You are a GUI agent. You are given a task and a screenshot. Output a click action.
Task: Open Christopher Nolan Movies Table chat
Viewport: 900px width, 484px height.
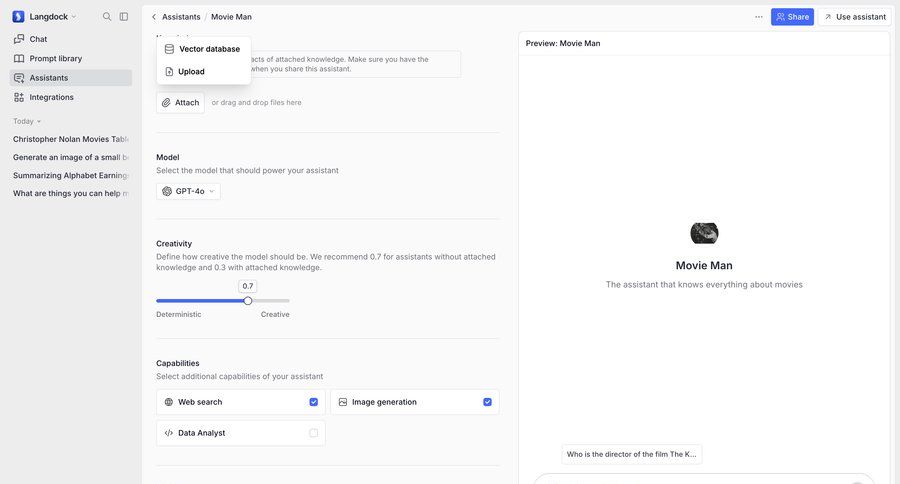70,139
